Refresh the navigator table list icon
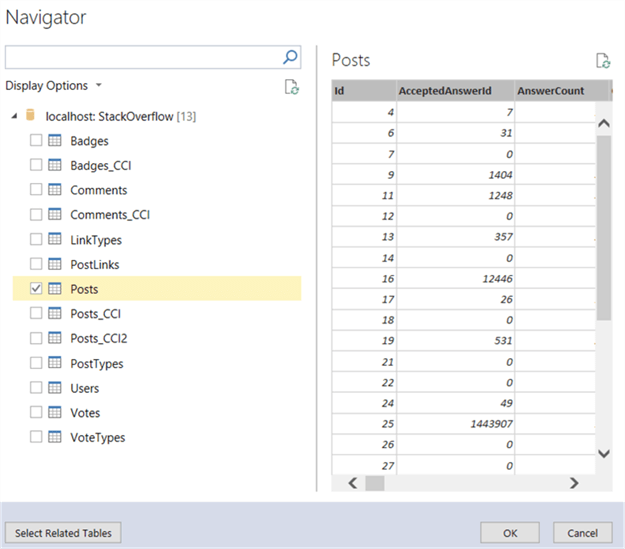This screenshot has width=625, height=549. click(x=292, y=87)
